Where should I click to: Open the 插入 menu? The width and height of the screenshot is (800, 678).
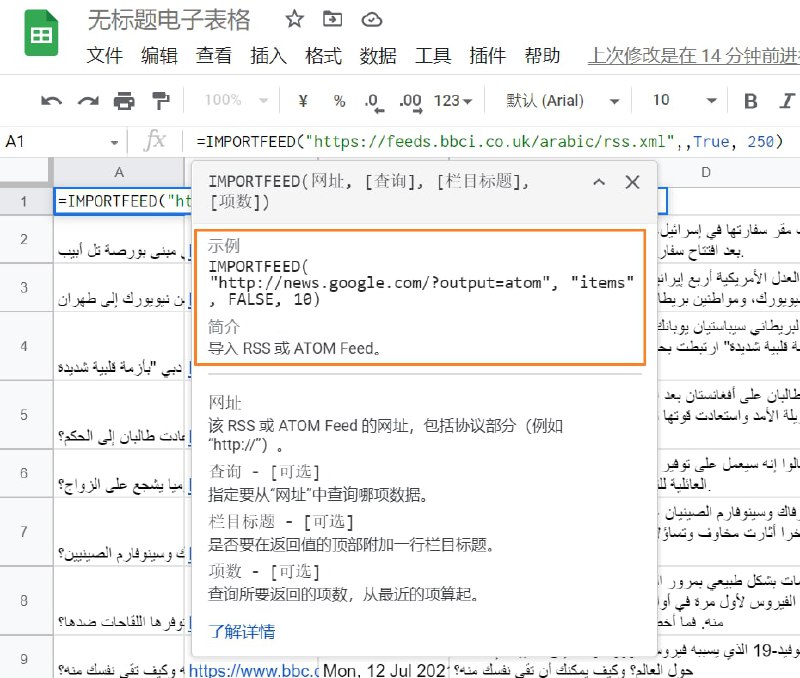pyautogui.click(x=268, y=57)
